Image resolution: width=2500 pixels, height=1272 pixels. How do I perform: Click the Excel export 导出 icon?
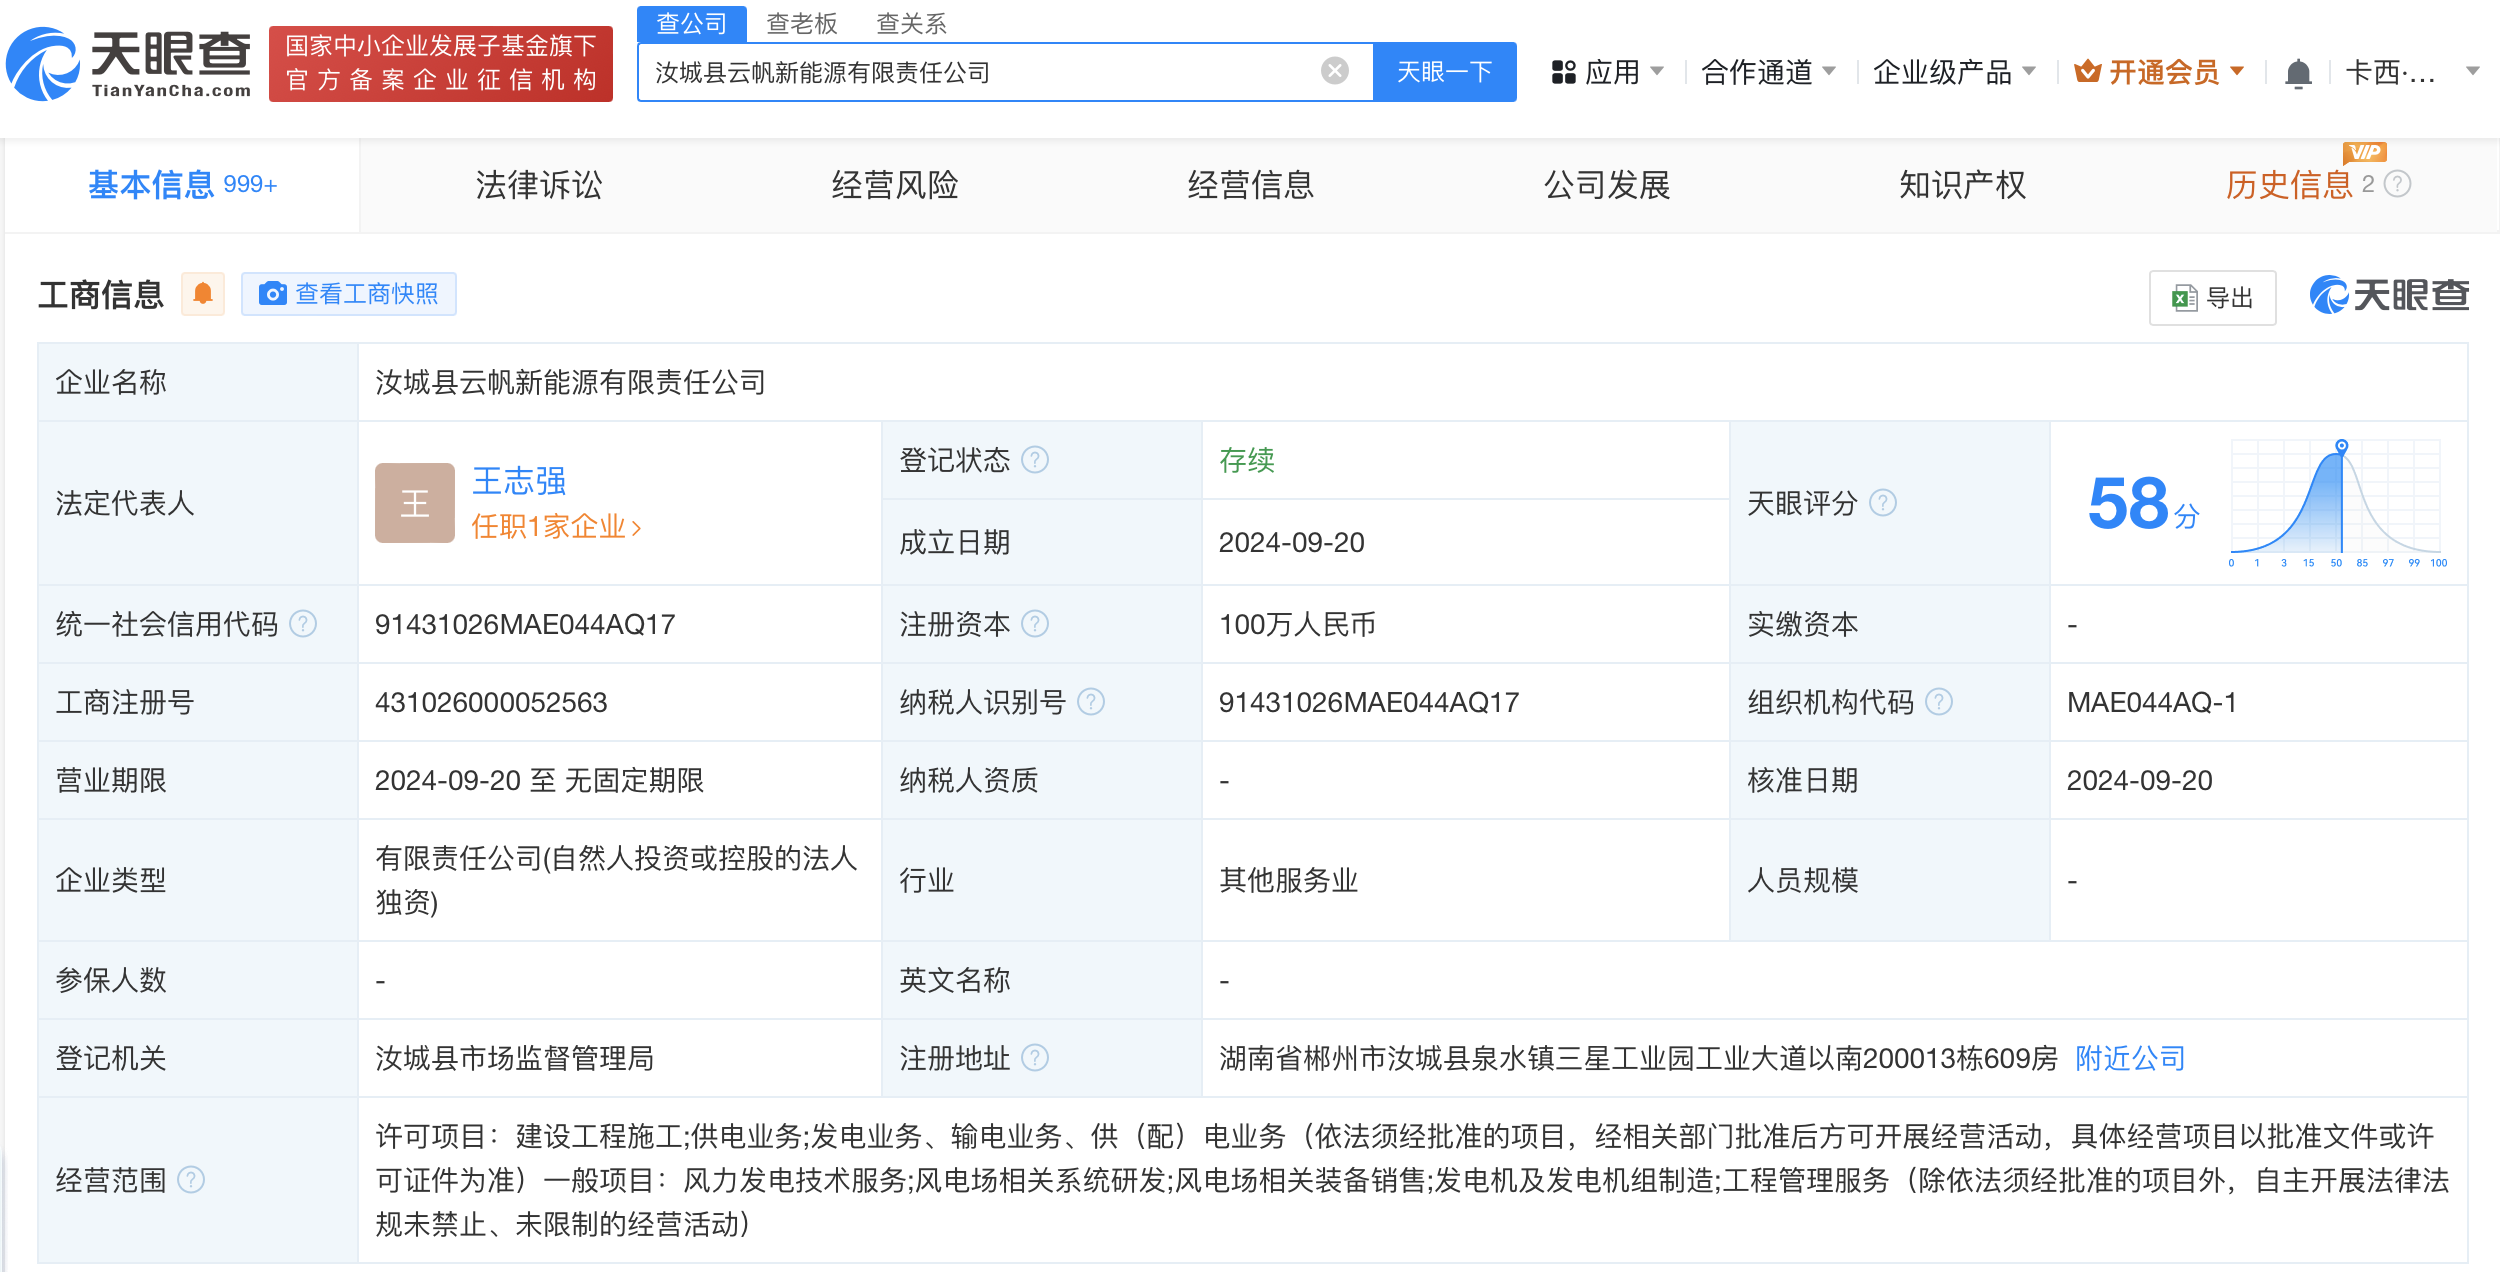coord(2183,296)
